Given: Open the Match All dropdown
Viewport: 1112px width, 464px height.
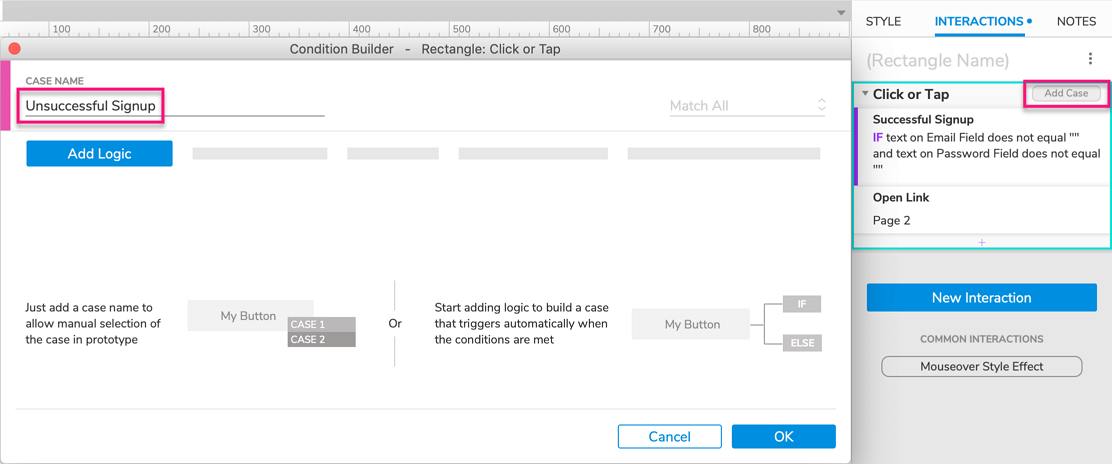Looking at the screenshot, I should pyautogui.click(x=748, y=106).
